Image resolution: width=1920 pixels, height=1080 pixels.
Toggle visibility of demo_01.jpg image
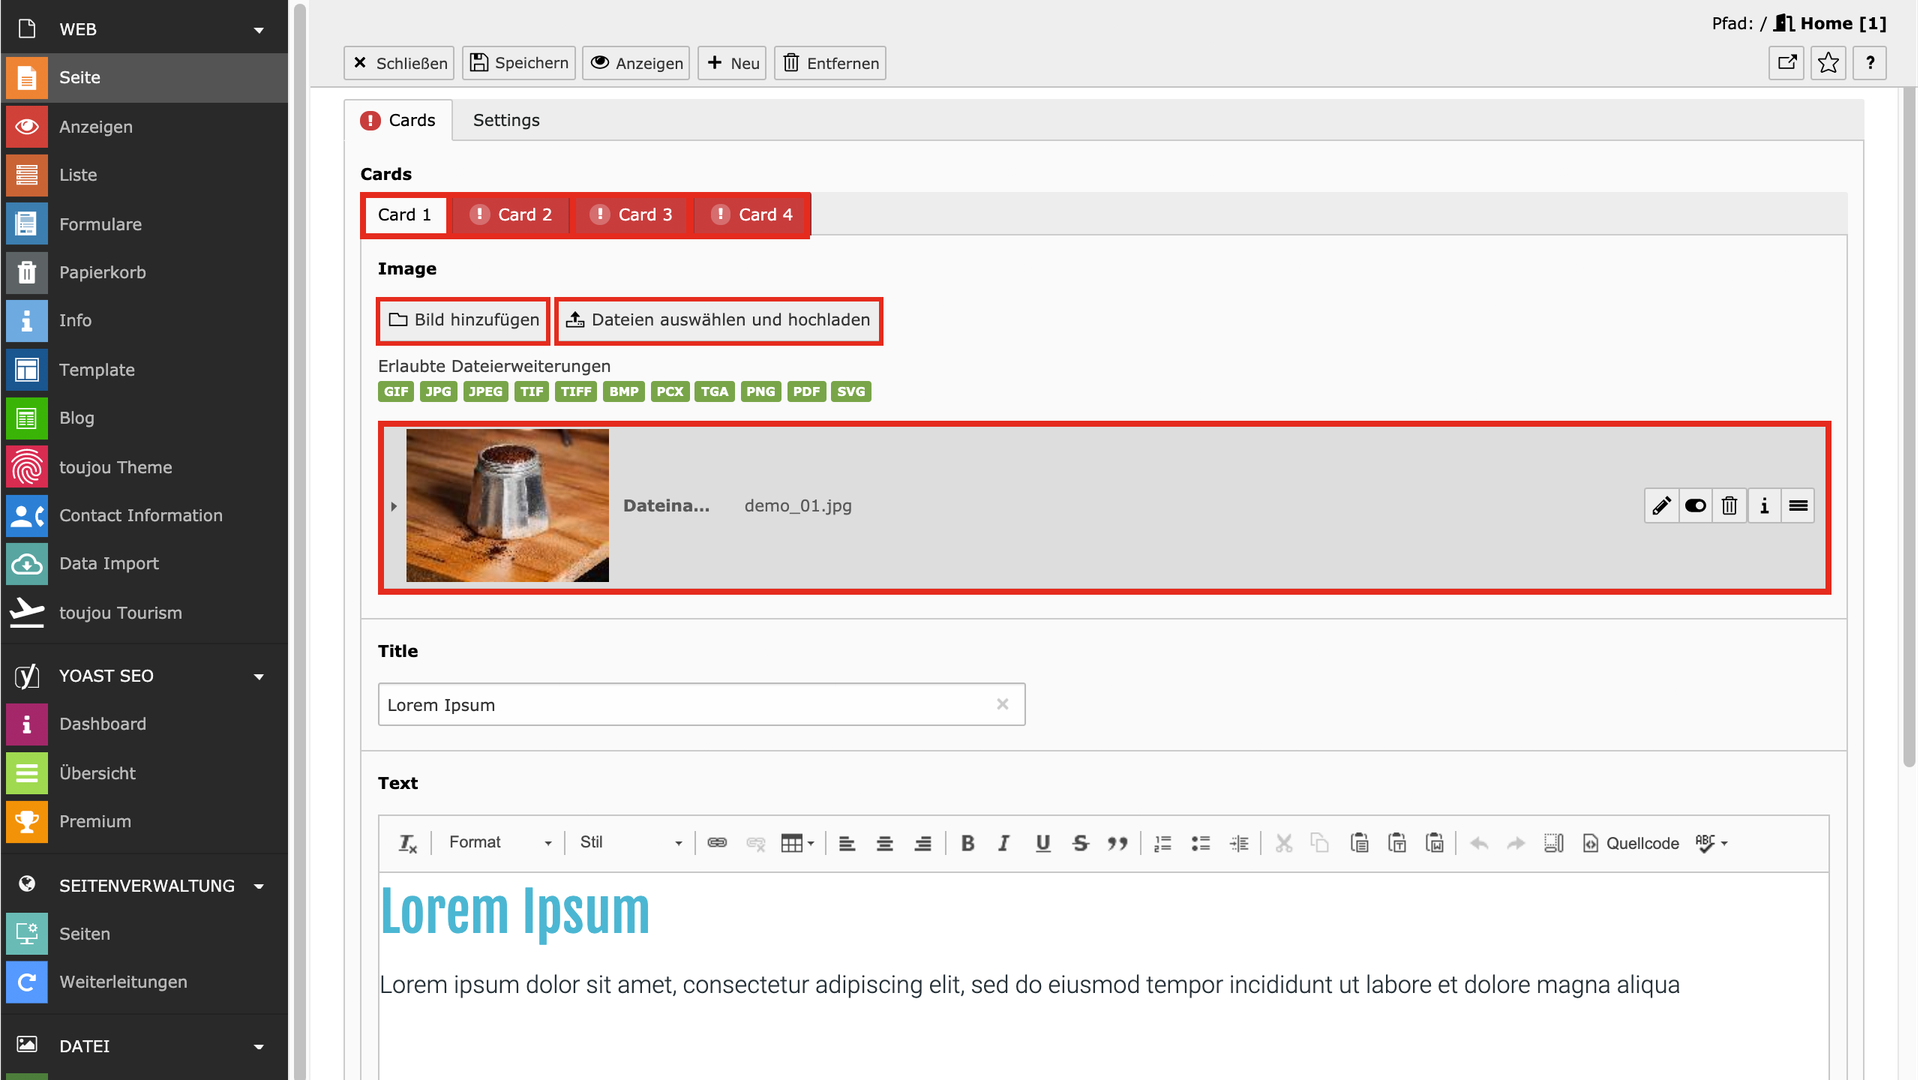pyautogui.click(x=1695, y=506)
